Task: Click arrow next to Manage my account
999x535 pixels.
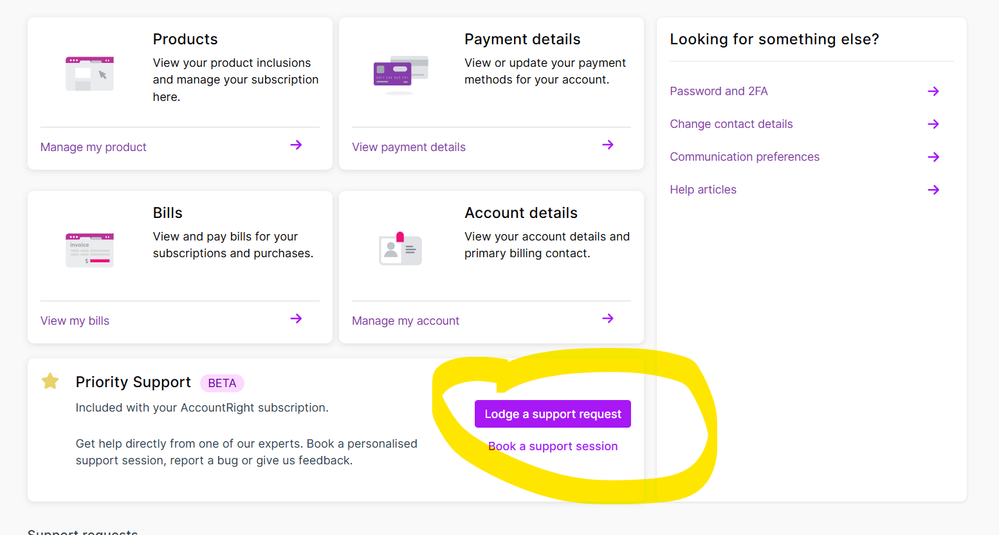Action: [x=608, y=319]
